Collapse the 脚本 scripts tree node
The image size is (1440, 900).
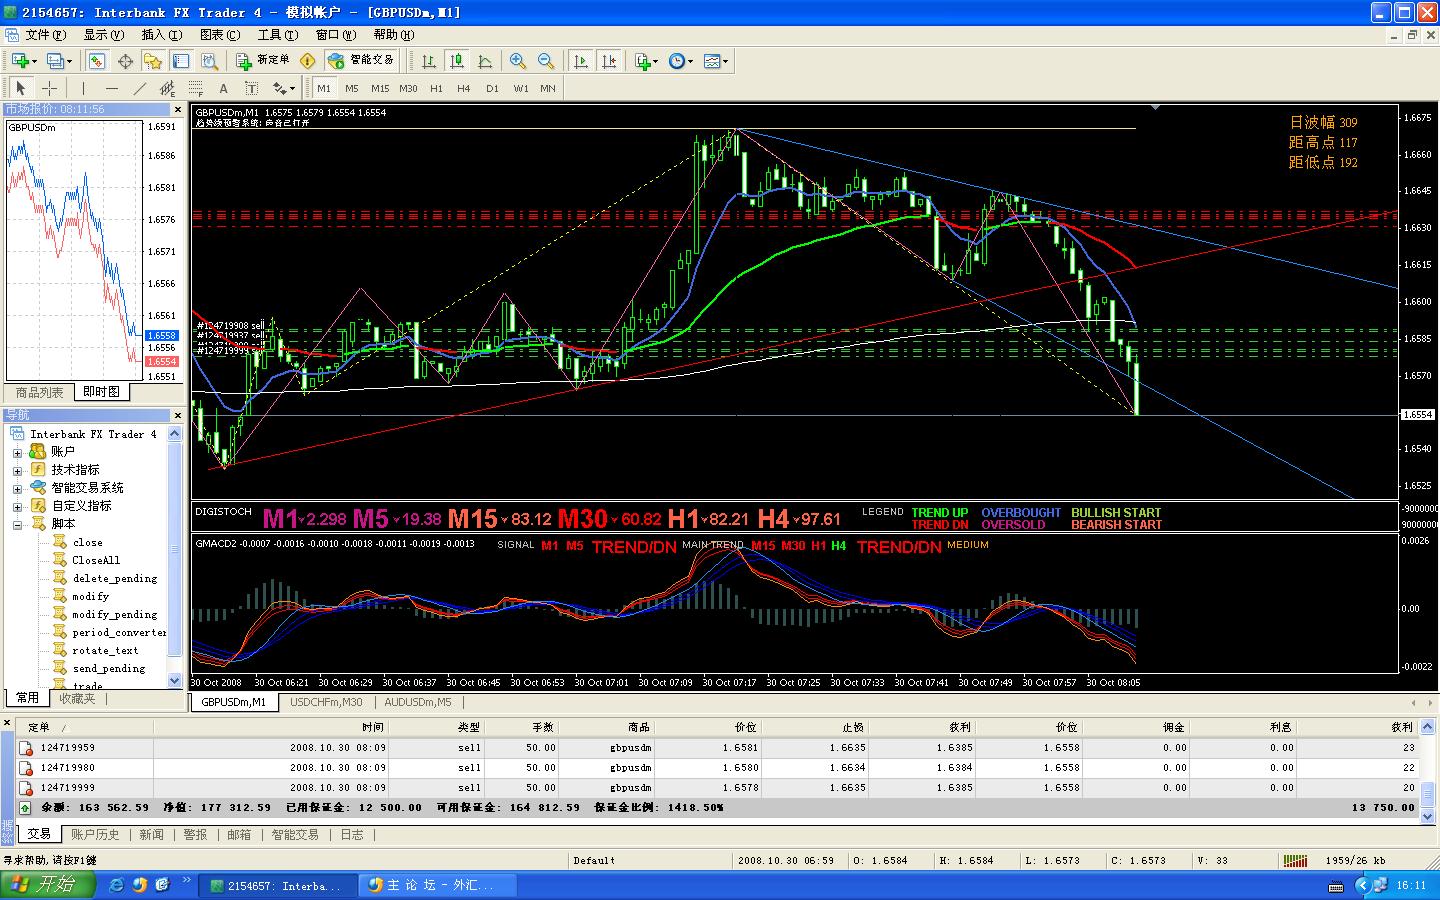point(17,524)
